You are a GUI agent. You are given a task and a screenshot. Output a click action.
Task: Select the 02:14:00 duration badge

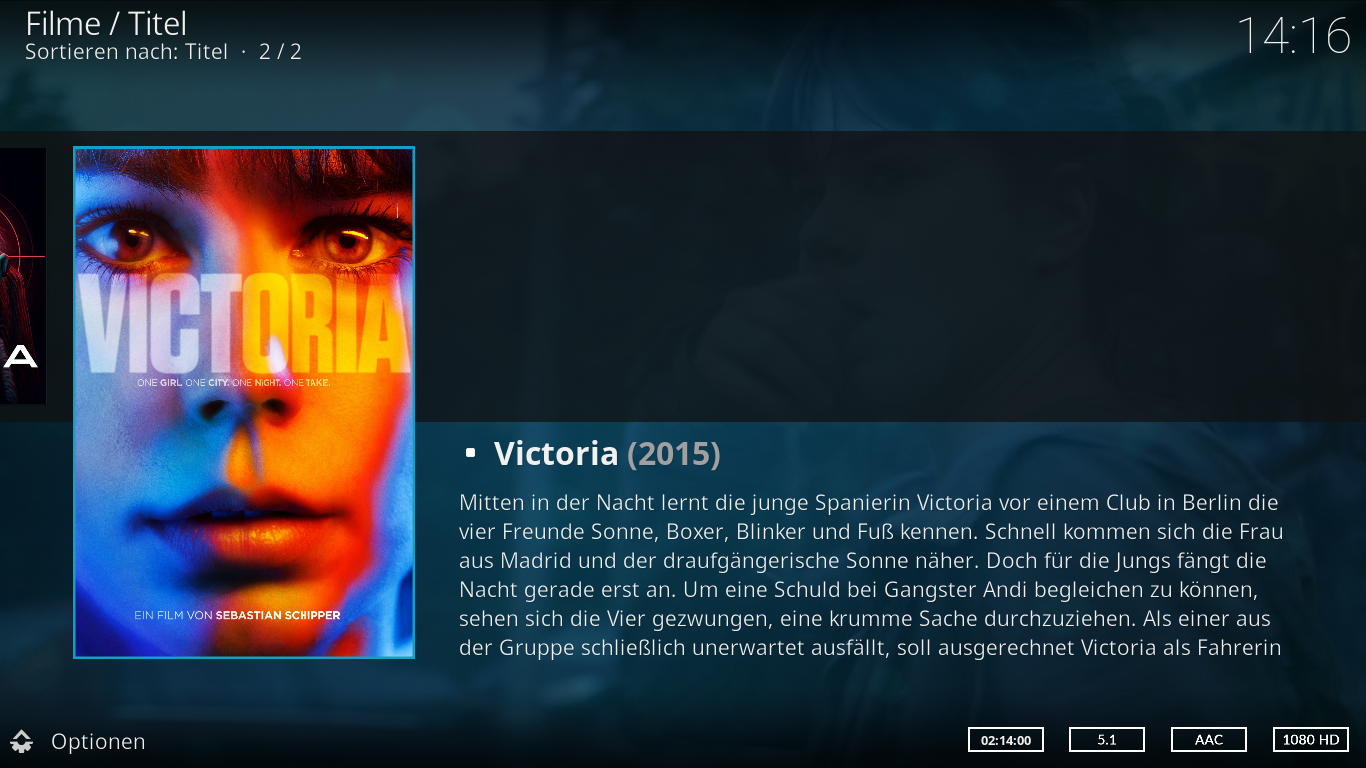1006,740
